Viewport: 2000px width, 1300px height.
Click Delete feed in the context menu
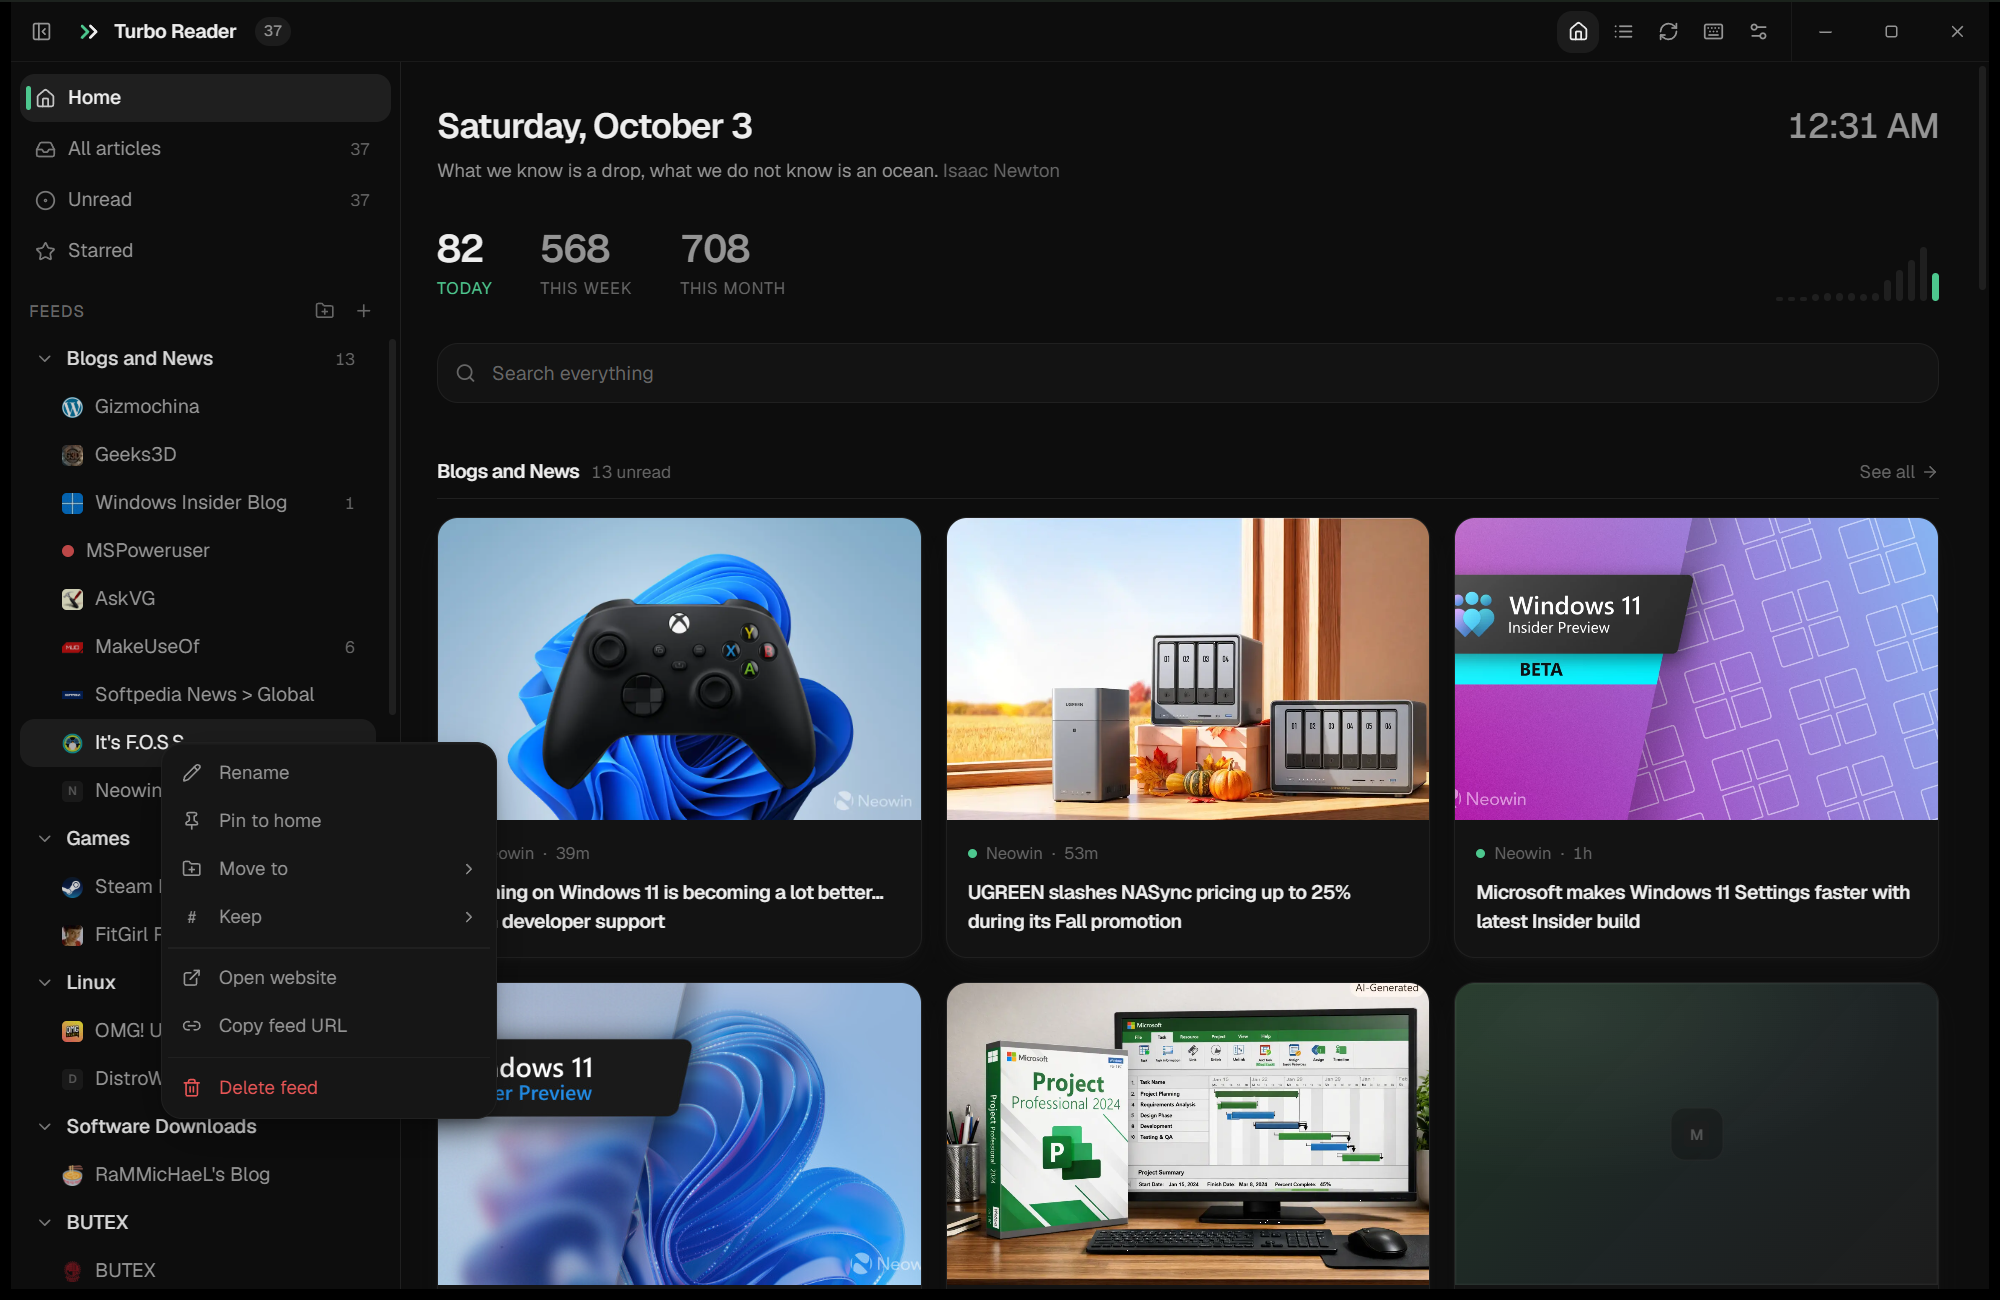(329, 1087)
